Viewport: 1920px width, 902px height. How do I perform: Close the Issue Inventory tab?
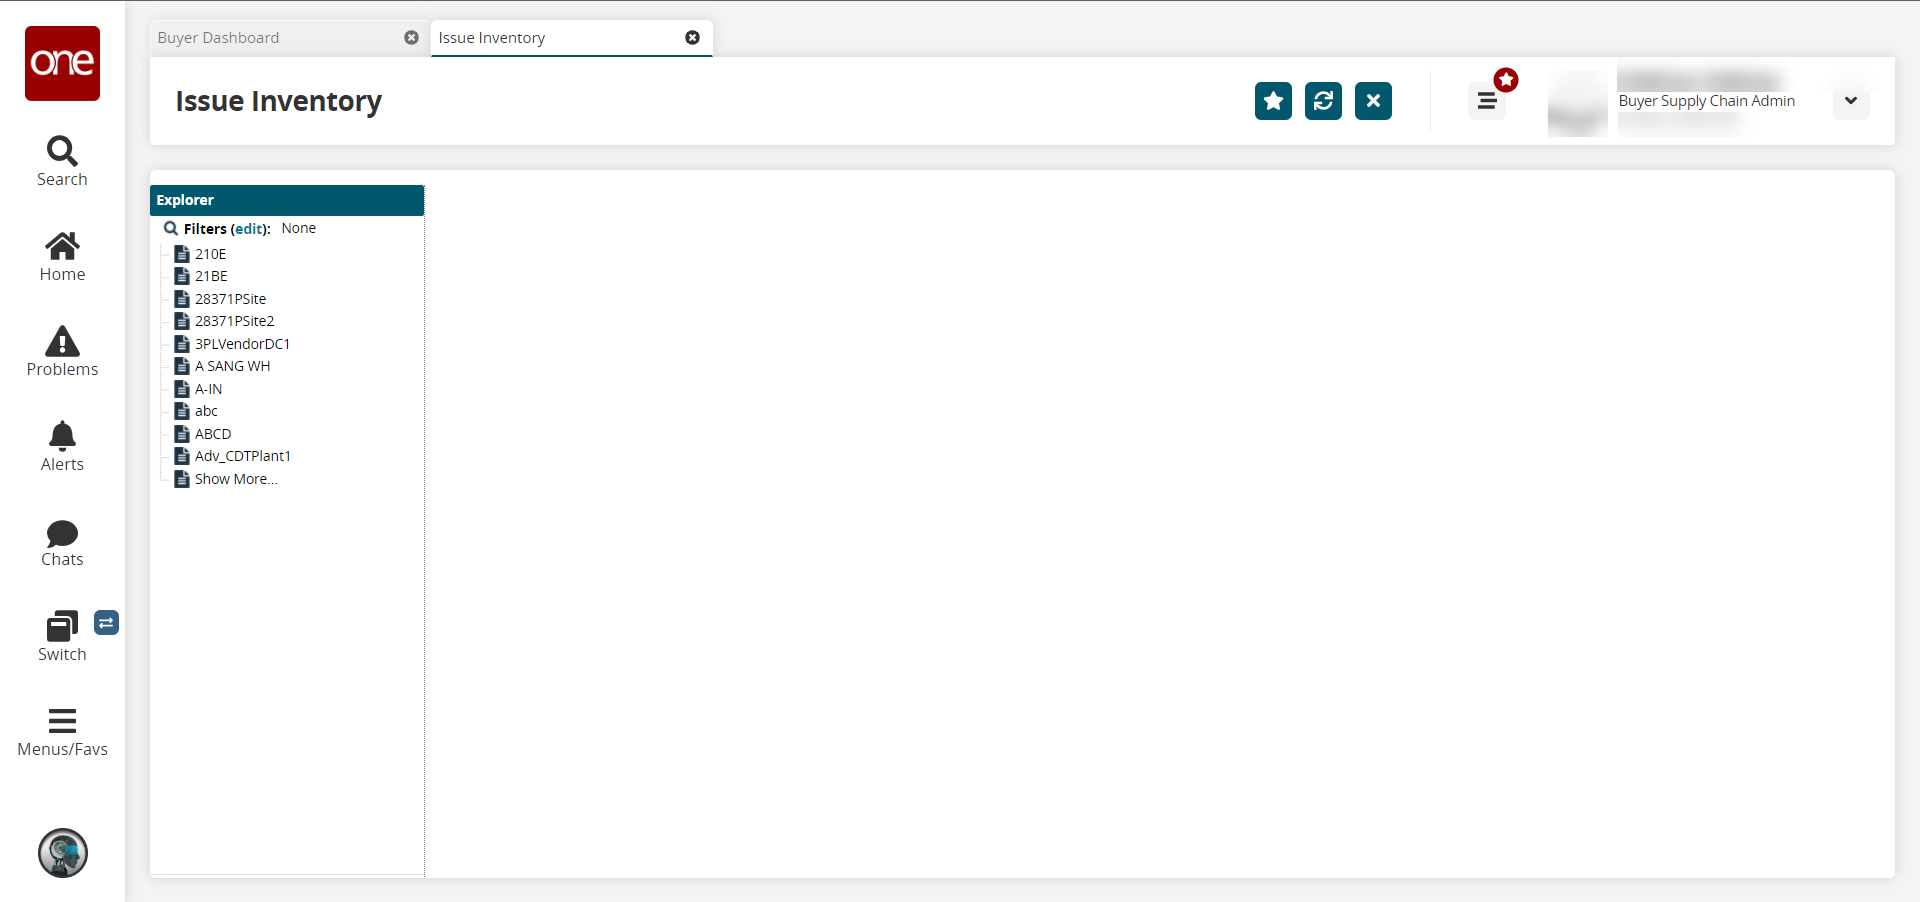[692, 38]
